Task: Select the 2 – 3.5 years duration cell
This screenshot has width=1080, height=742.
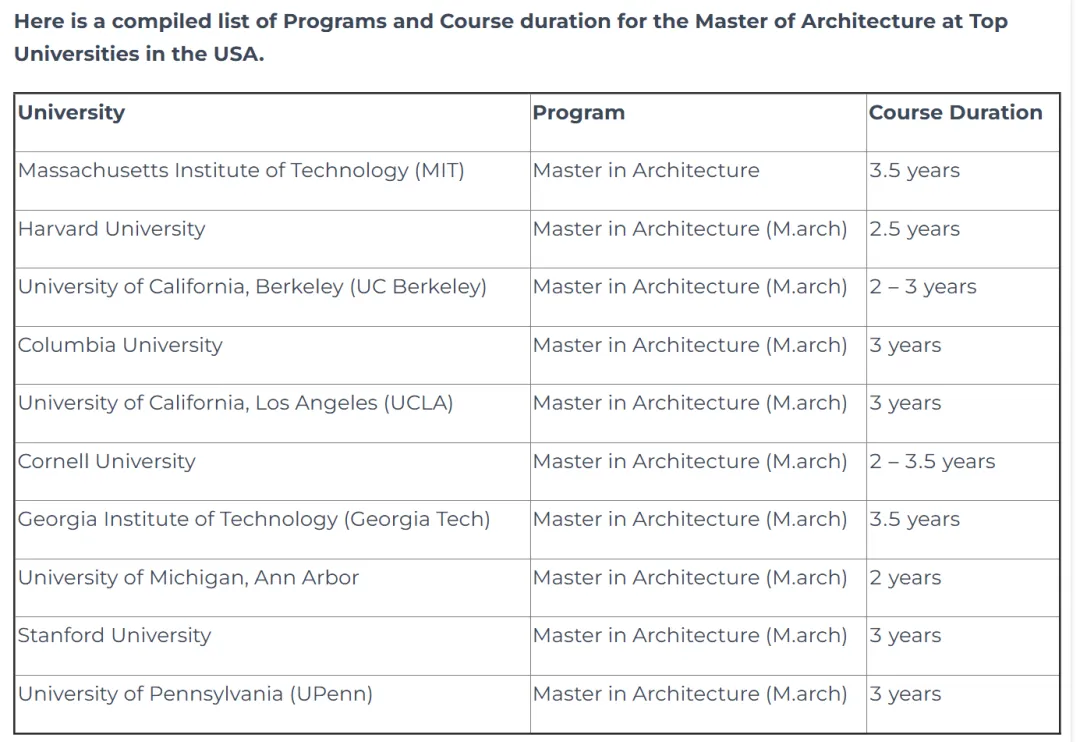Action: pyautogui.click(x=932, y=461)
